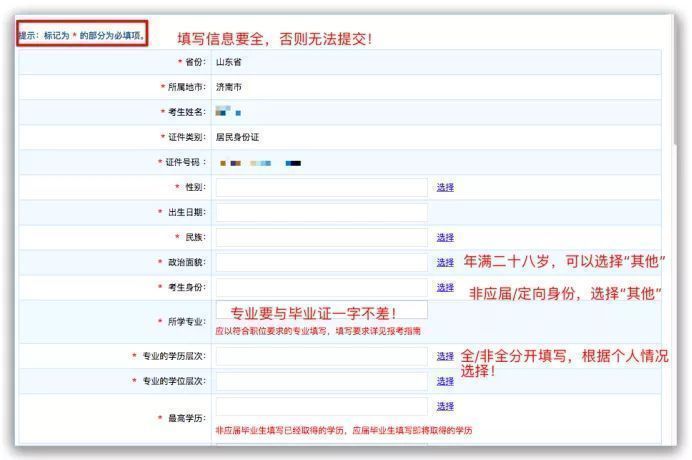Click the 提示：标记为*的部分为必填项 notice
The height and width of the screenshot is (460, 692).
click(x=82, y=35)
